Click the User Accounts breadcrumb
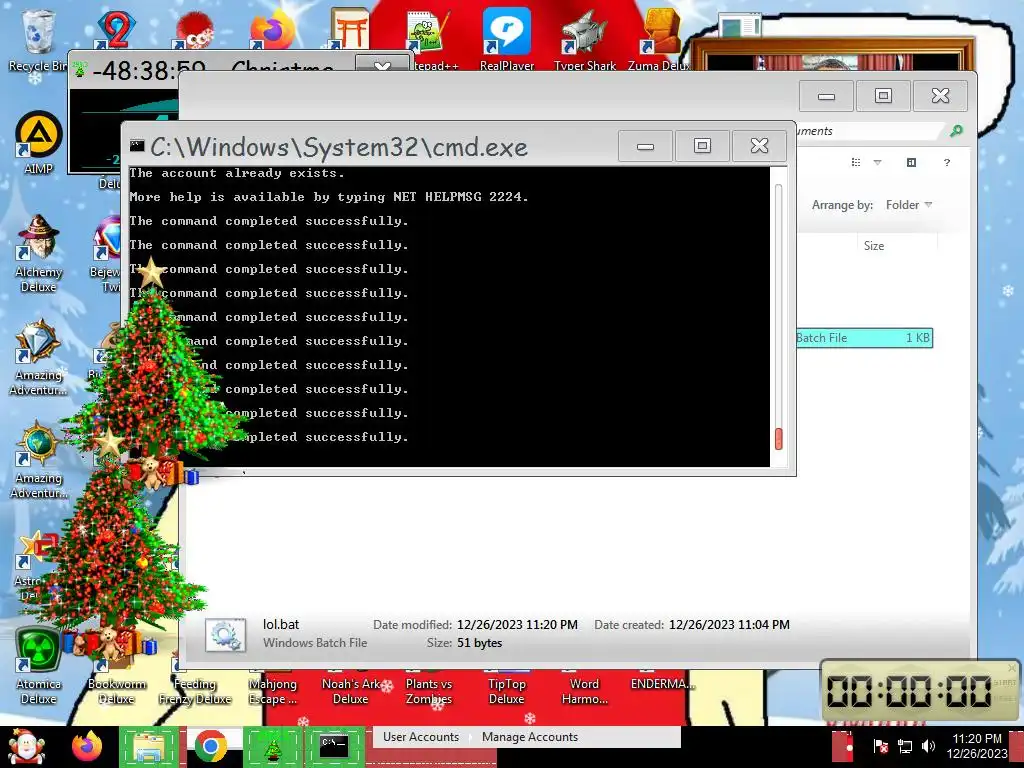 click(x=421, y=737)
